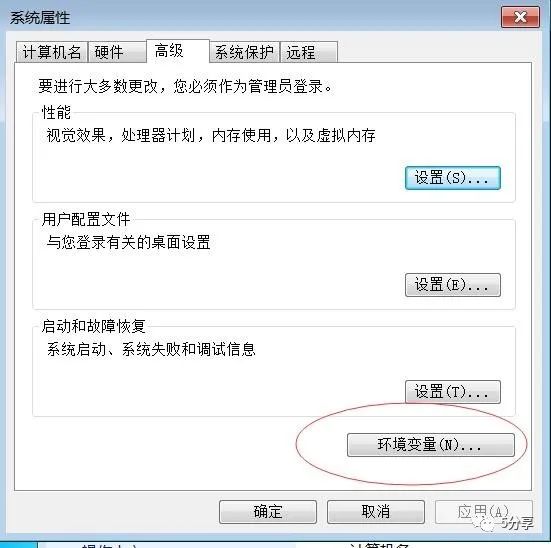Open 环境变量(N) dialog
This screenshot has height=548, width=551.
430,445
